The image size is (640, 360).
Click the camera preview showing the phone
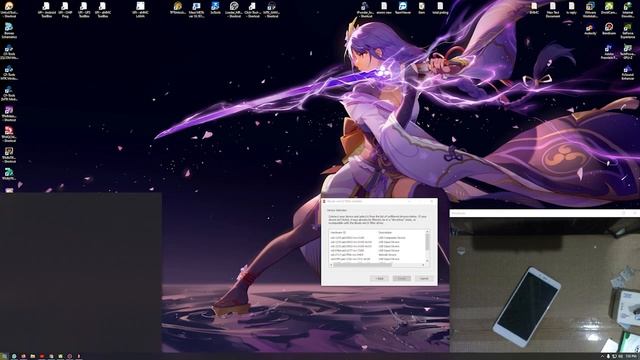(x=544, y=284)
